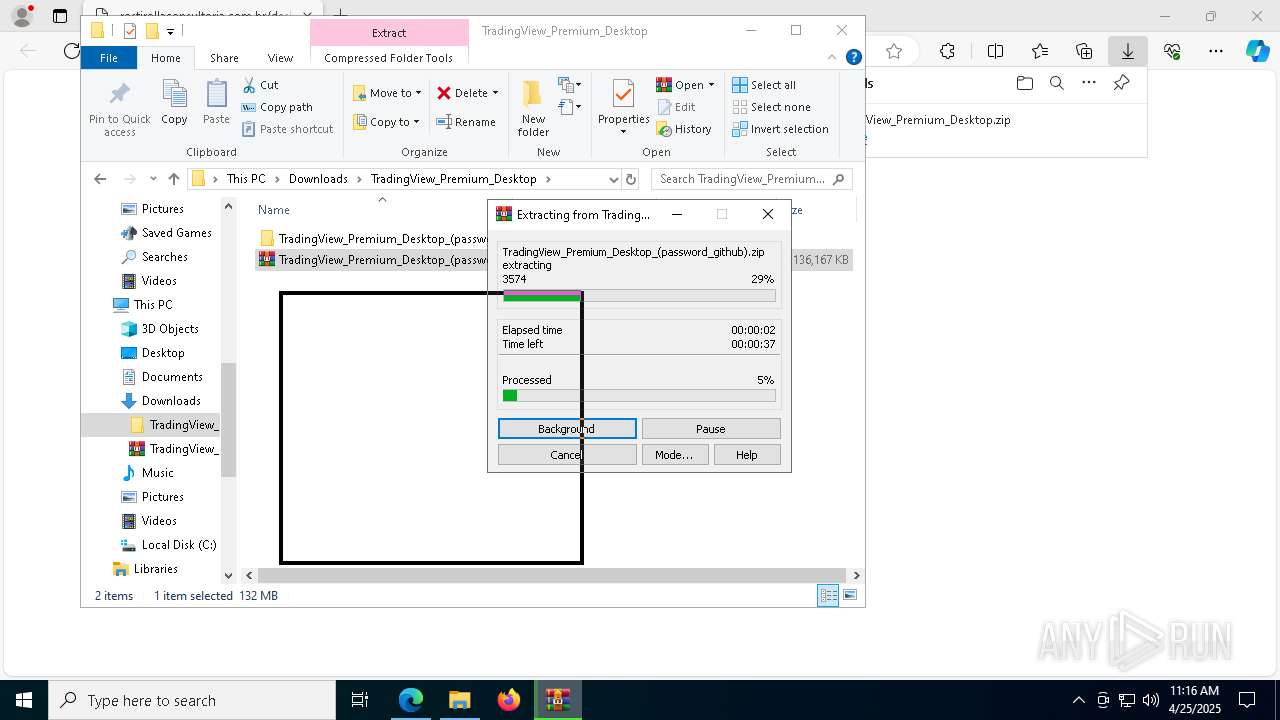
Task: Select 3D Objects in navigation pane
Action: pyautogui.click(x=160, y=329)
